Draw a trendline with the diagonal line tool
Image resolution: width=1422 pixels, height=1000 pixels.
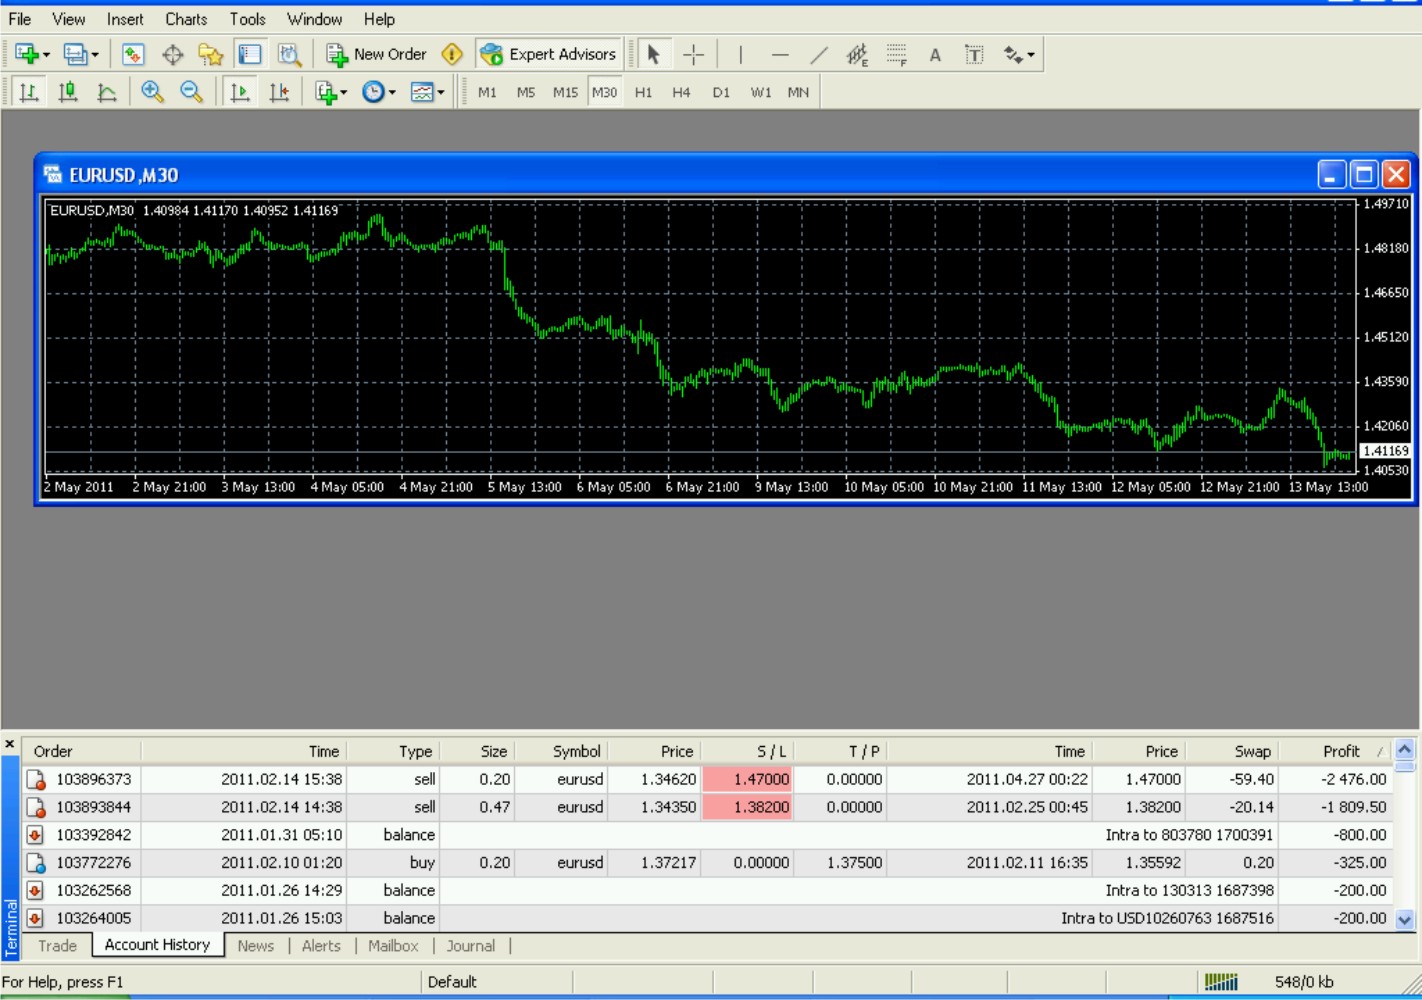819,55
